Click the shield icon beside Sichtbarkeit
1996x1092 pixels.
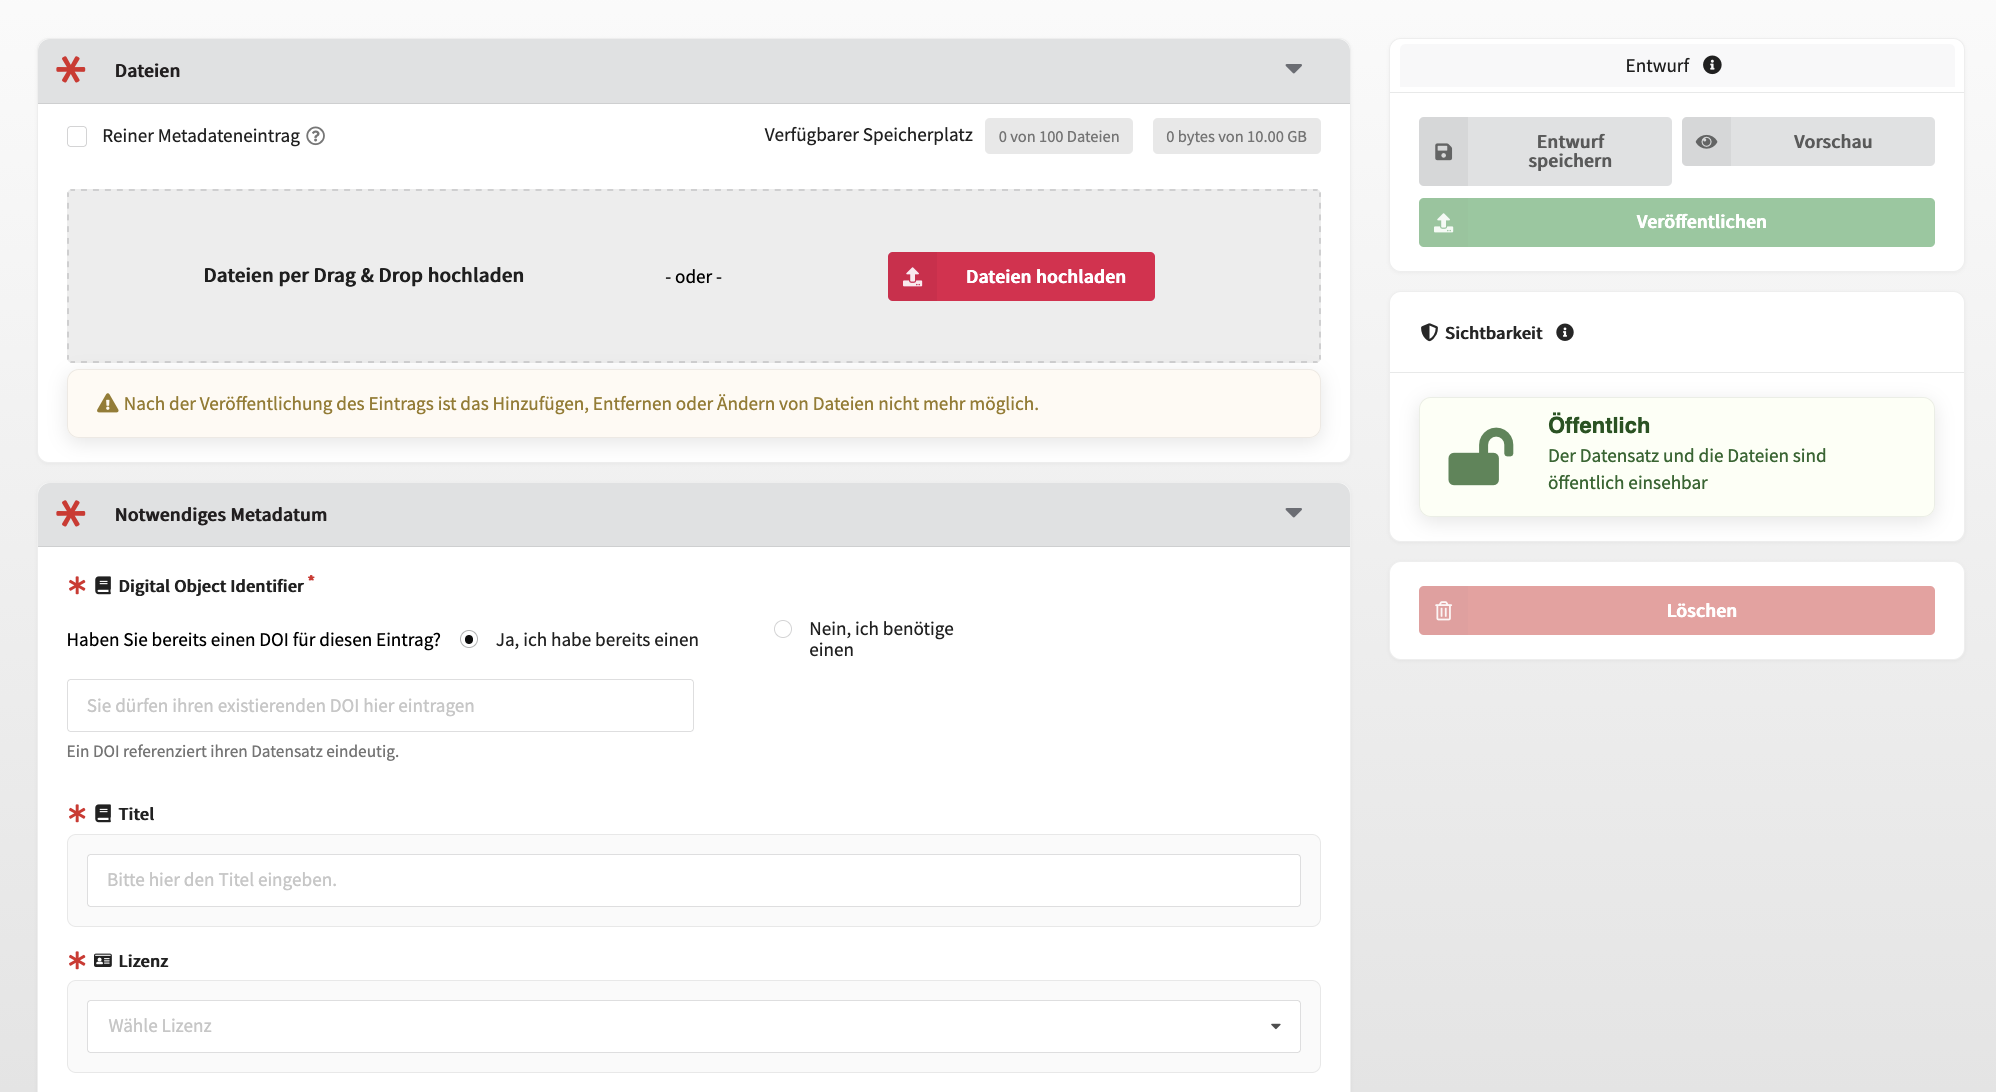tap(1429, 333)
